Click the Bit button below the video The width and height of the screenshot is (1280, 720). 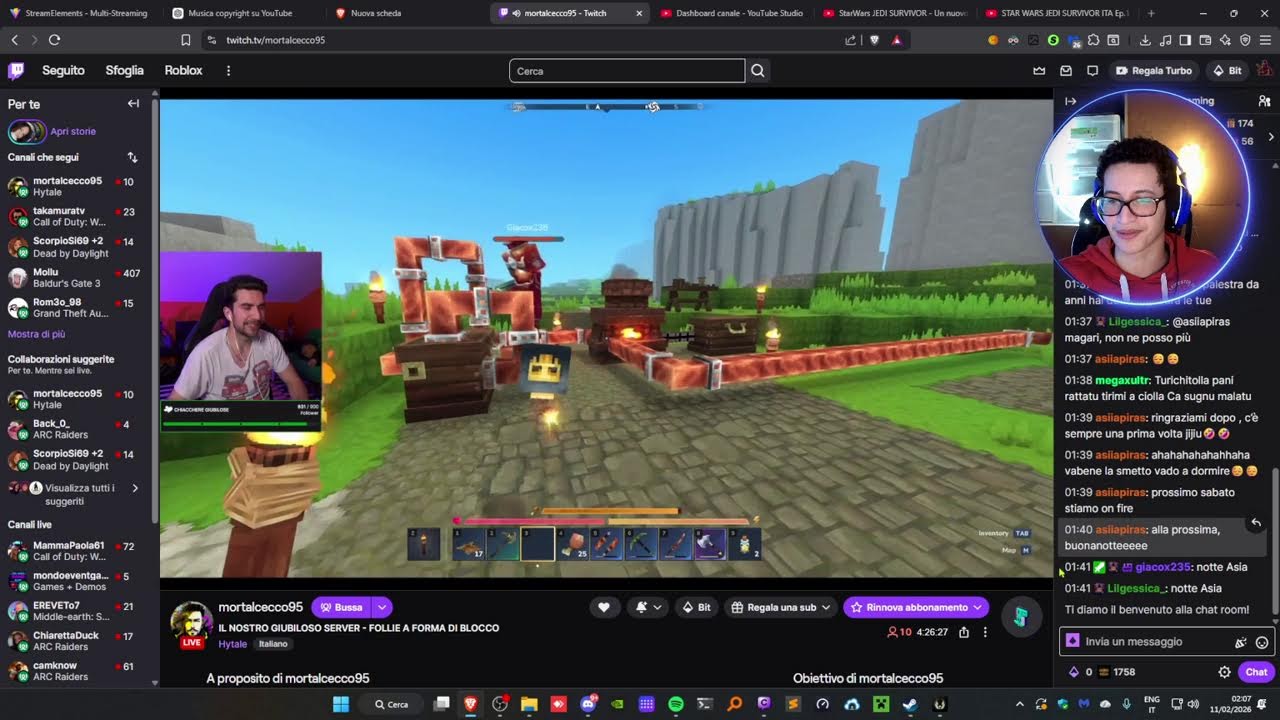click(x=696, y=607)
